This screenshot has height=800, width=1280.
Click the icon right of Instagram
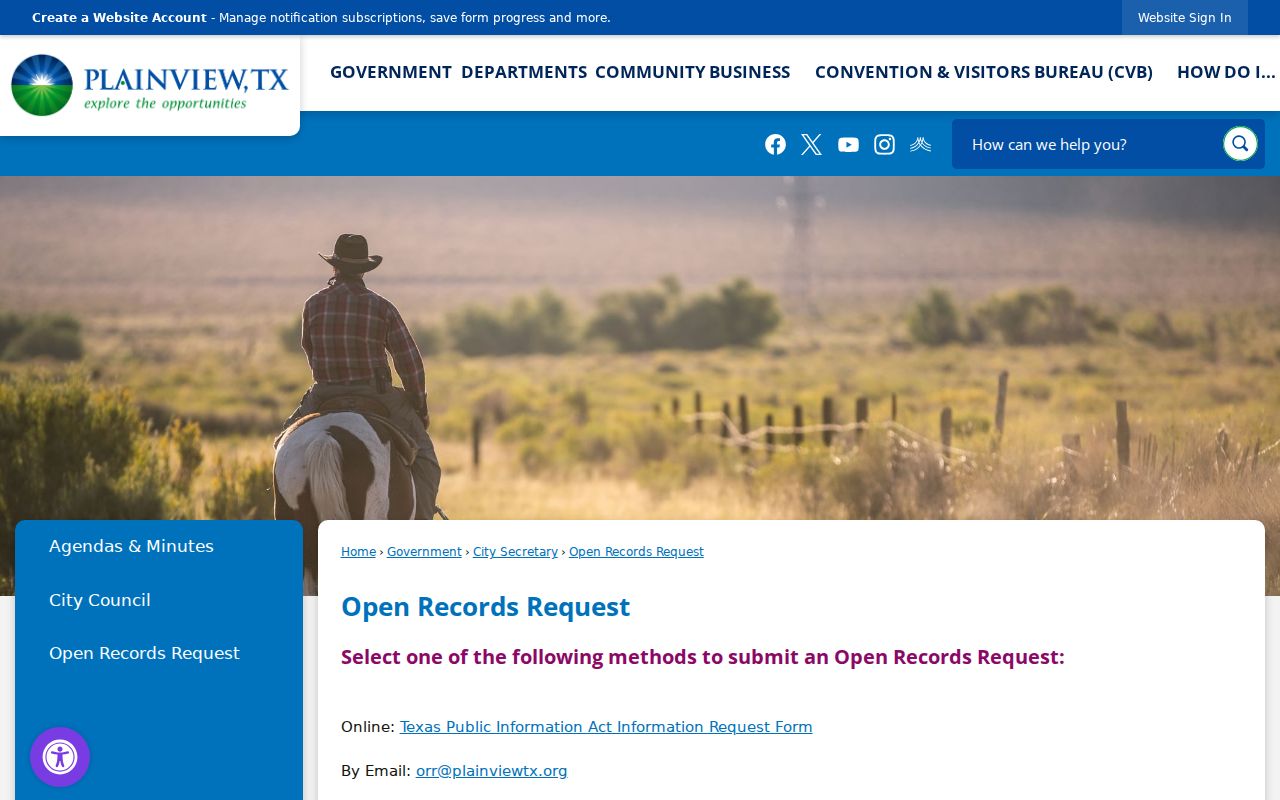pyautogui.click(x=921, y=145)
